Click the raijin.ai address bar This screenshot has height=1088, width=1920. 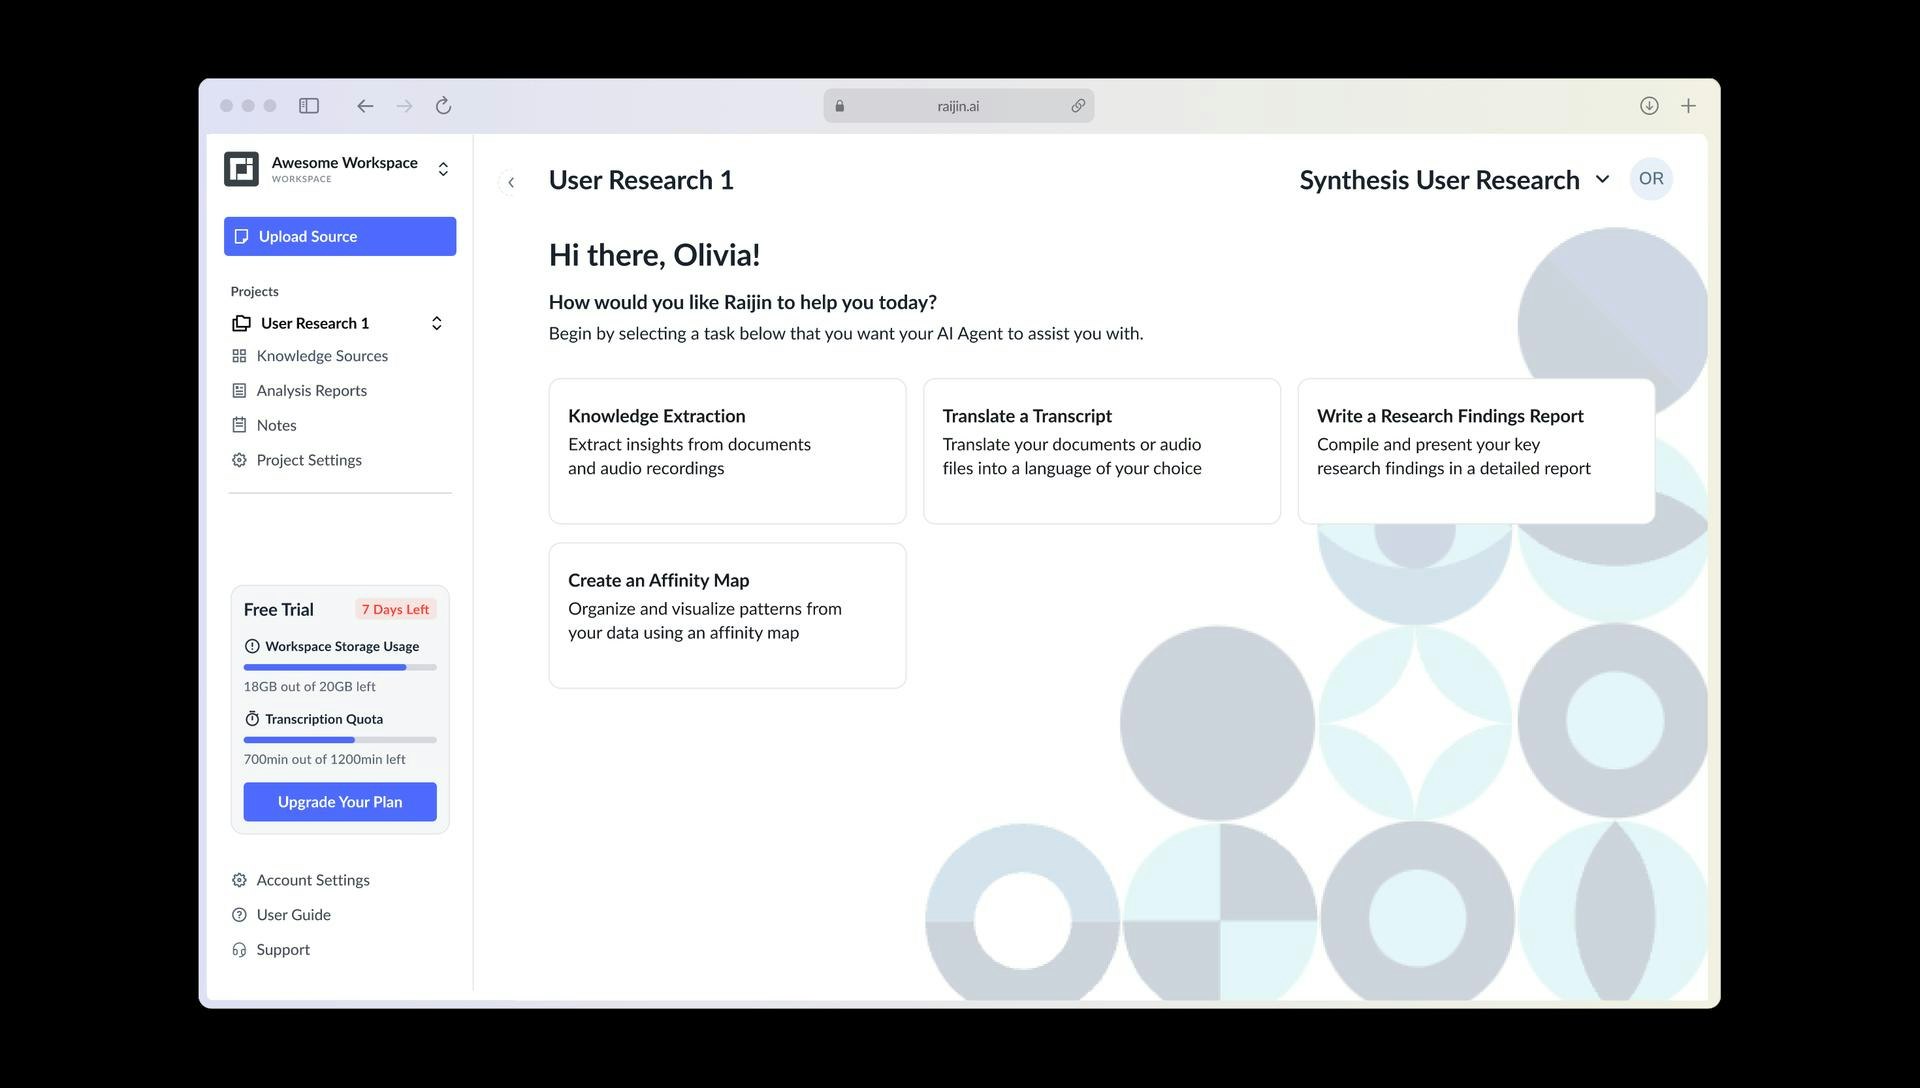(x=957, y=106)
